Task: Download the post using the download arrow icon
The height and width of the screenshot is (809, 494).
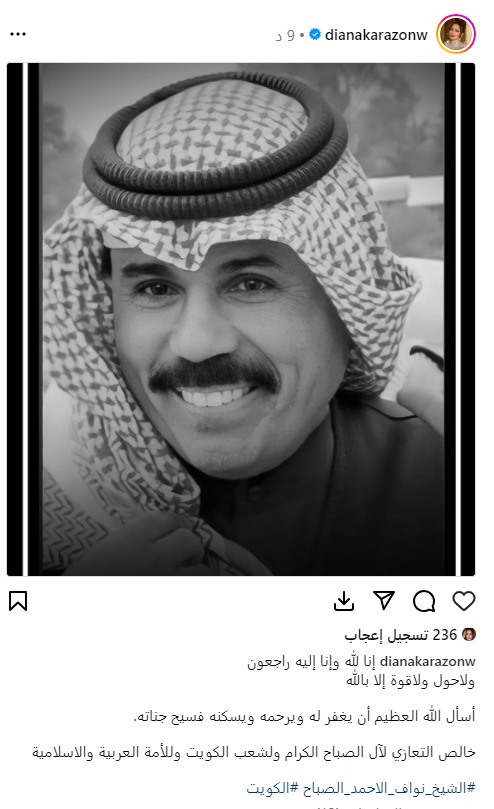Action: (x=344, y=601)
